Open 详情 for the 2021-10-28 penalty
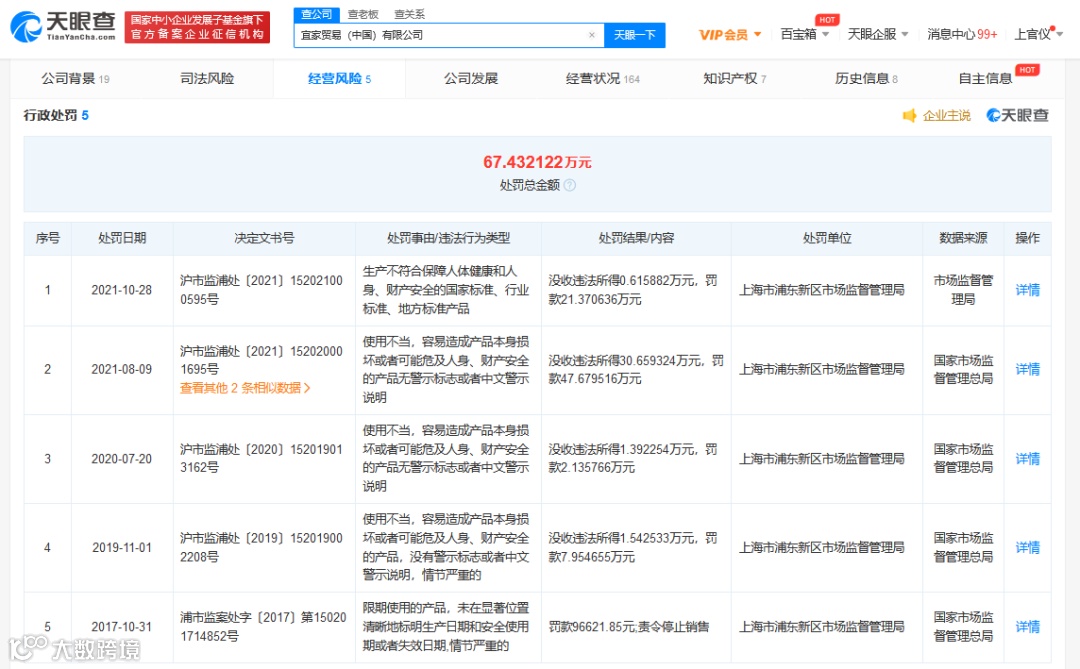Screen dimensions: 1080x669 [1028, 290]
